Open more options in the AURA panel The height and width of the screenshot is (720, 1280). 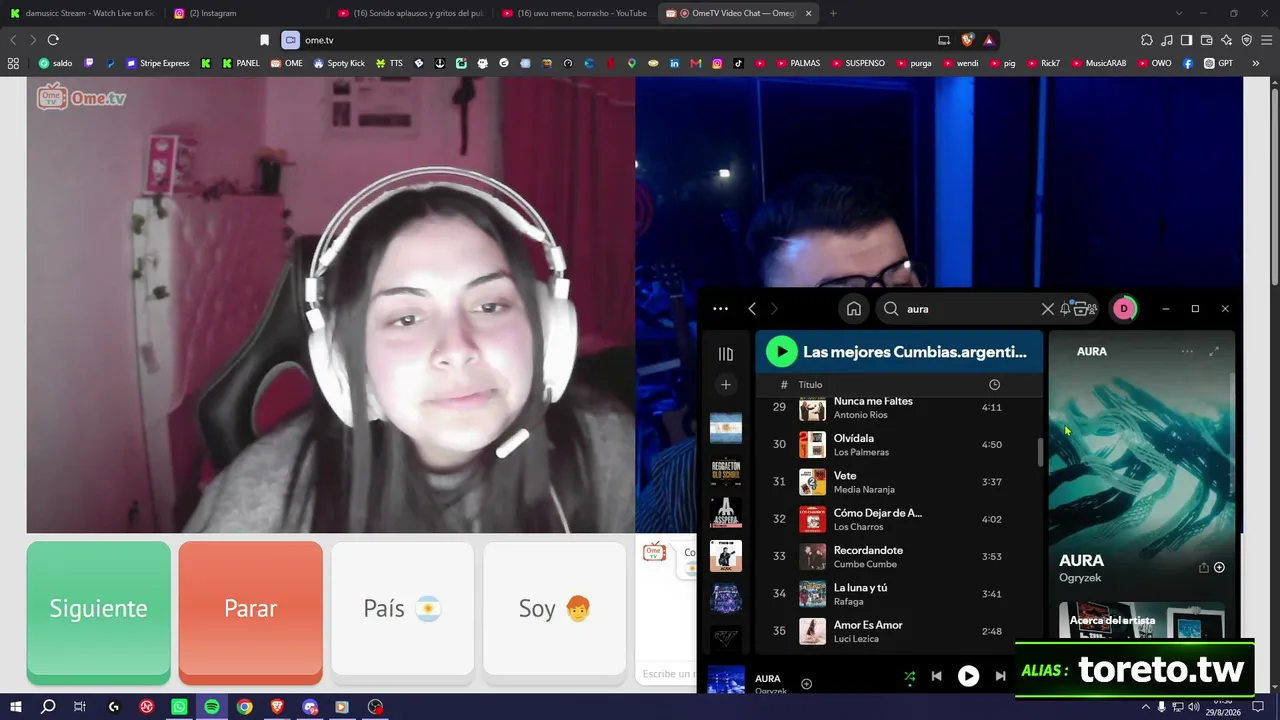pos(1187,352)
